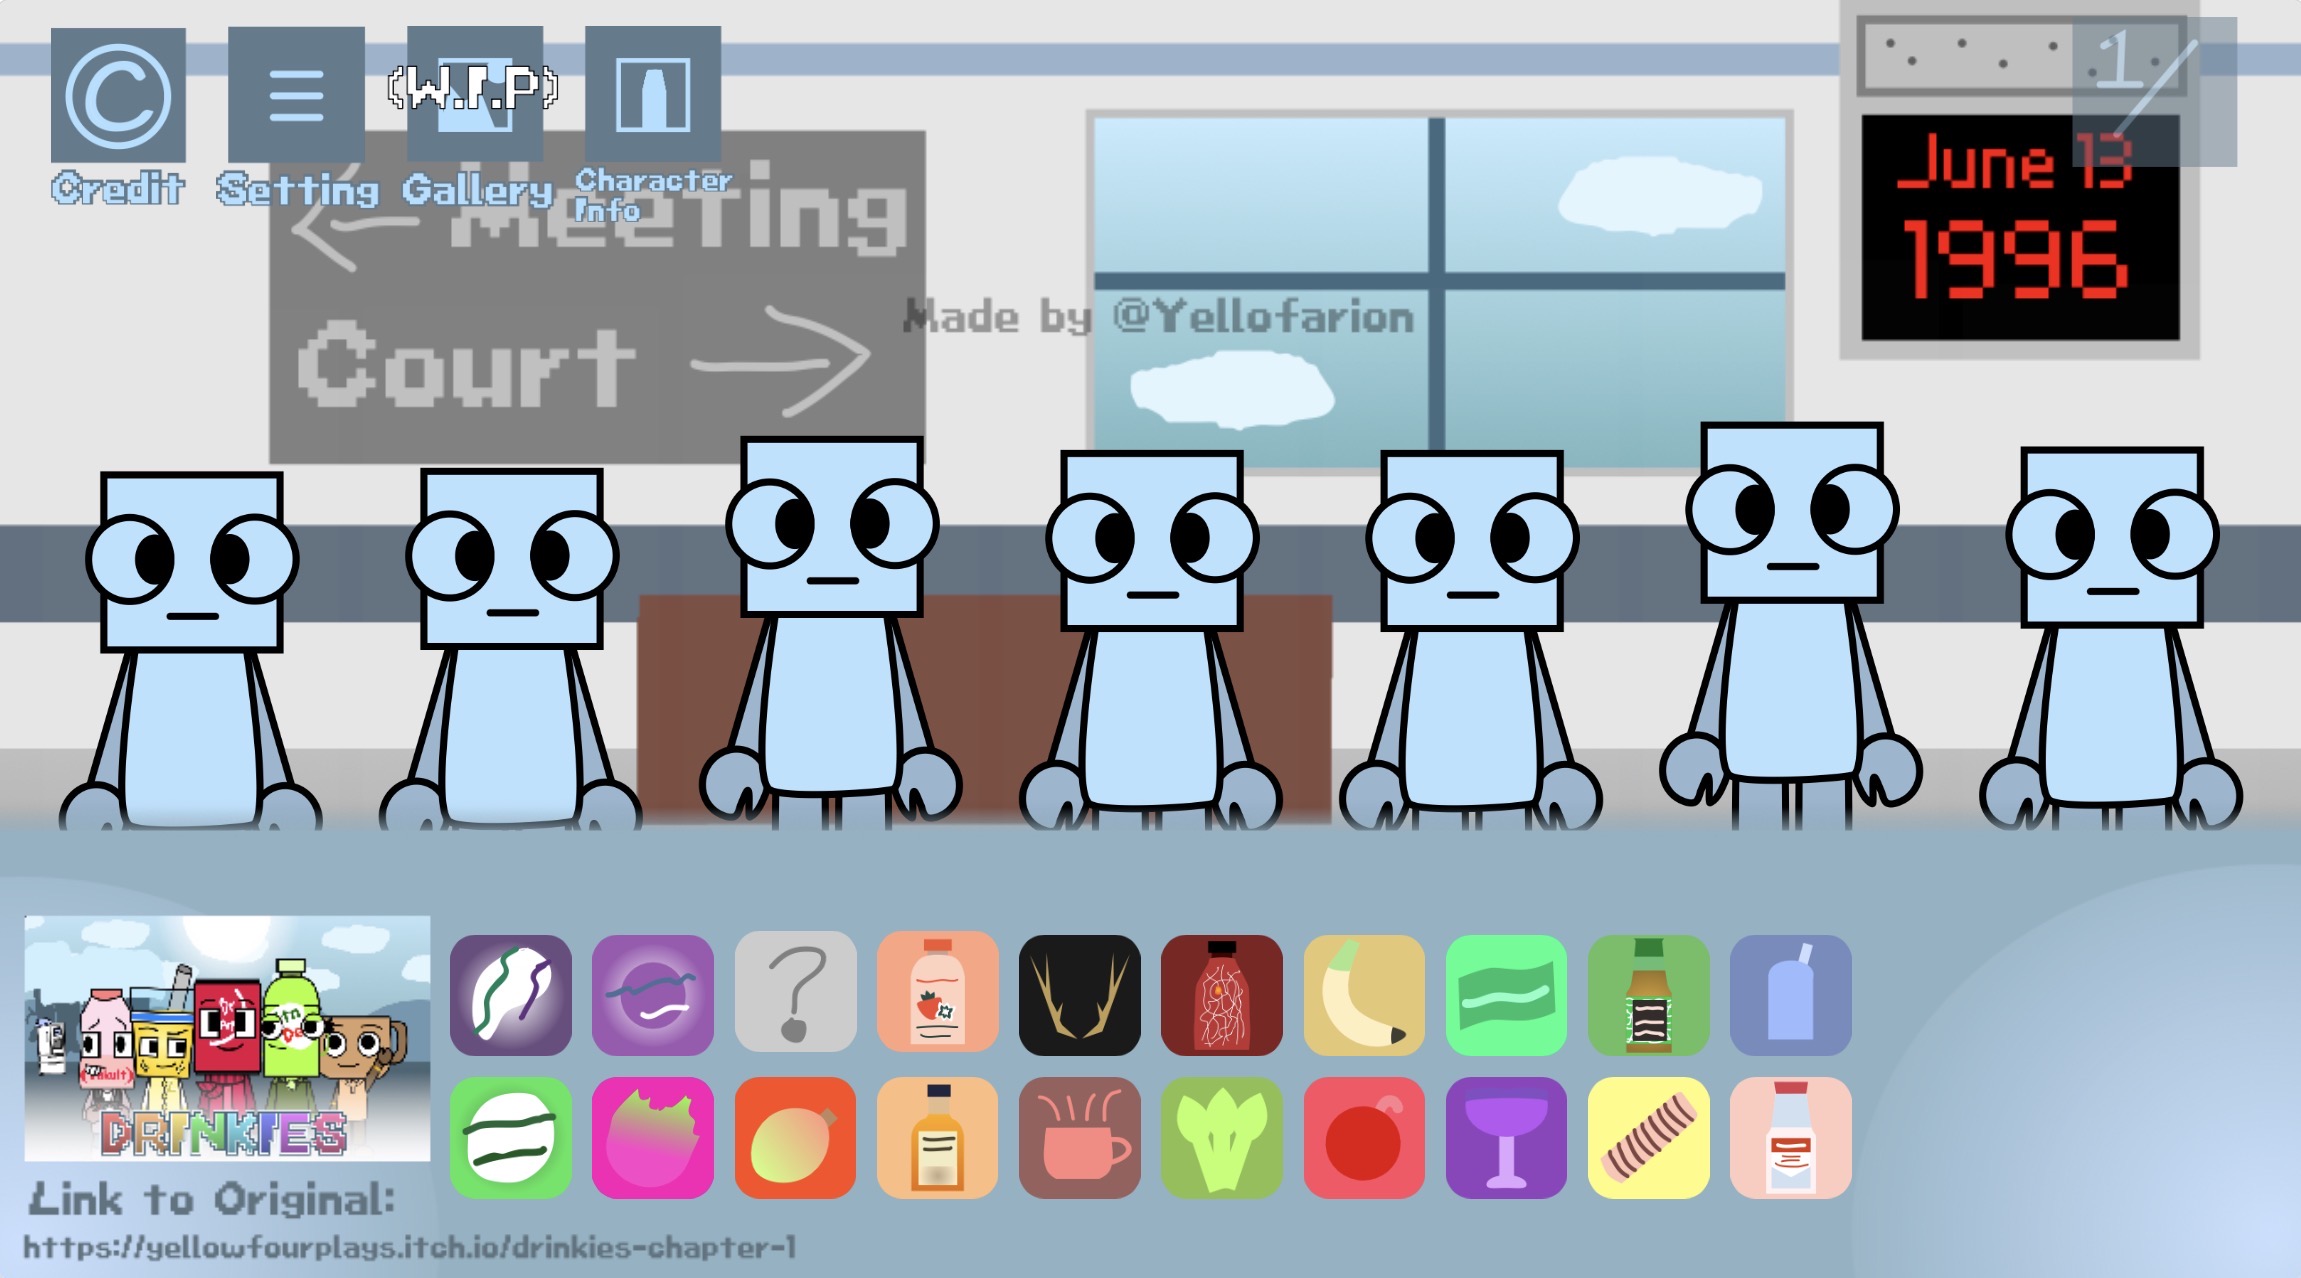Open the drinkies-chapter-1 itch.io link
The height and width of the screenshot is (1278, 2301).
coord(410,1247)
